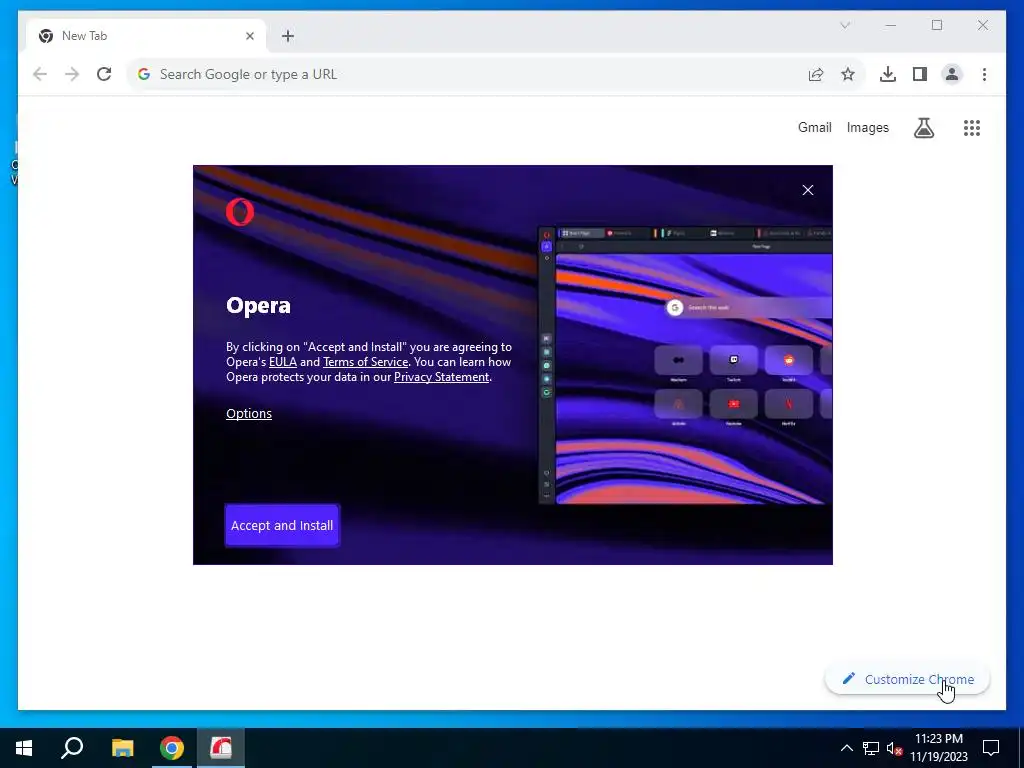Open the Windows notification center
The height and width of the screenshot is (768, 1024).
tap(991, 748)
